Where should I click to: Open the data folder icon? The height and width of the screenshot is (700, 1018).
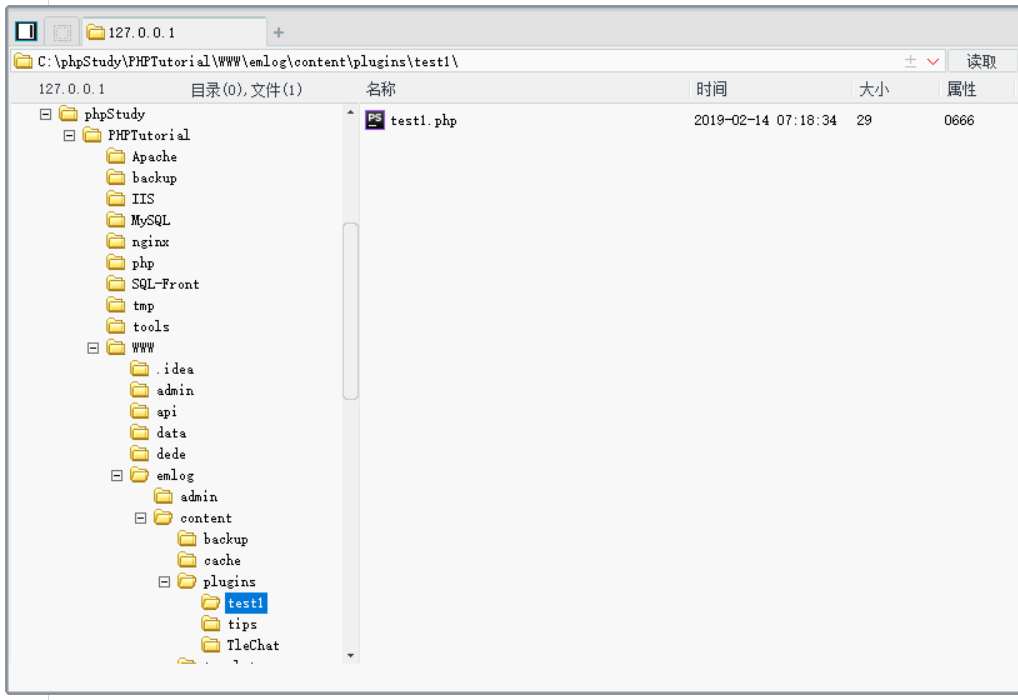pyautogui.click(x=139, y=432)
